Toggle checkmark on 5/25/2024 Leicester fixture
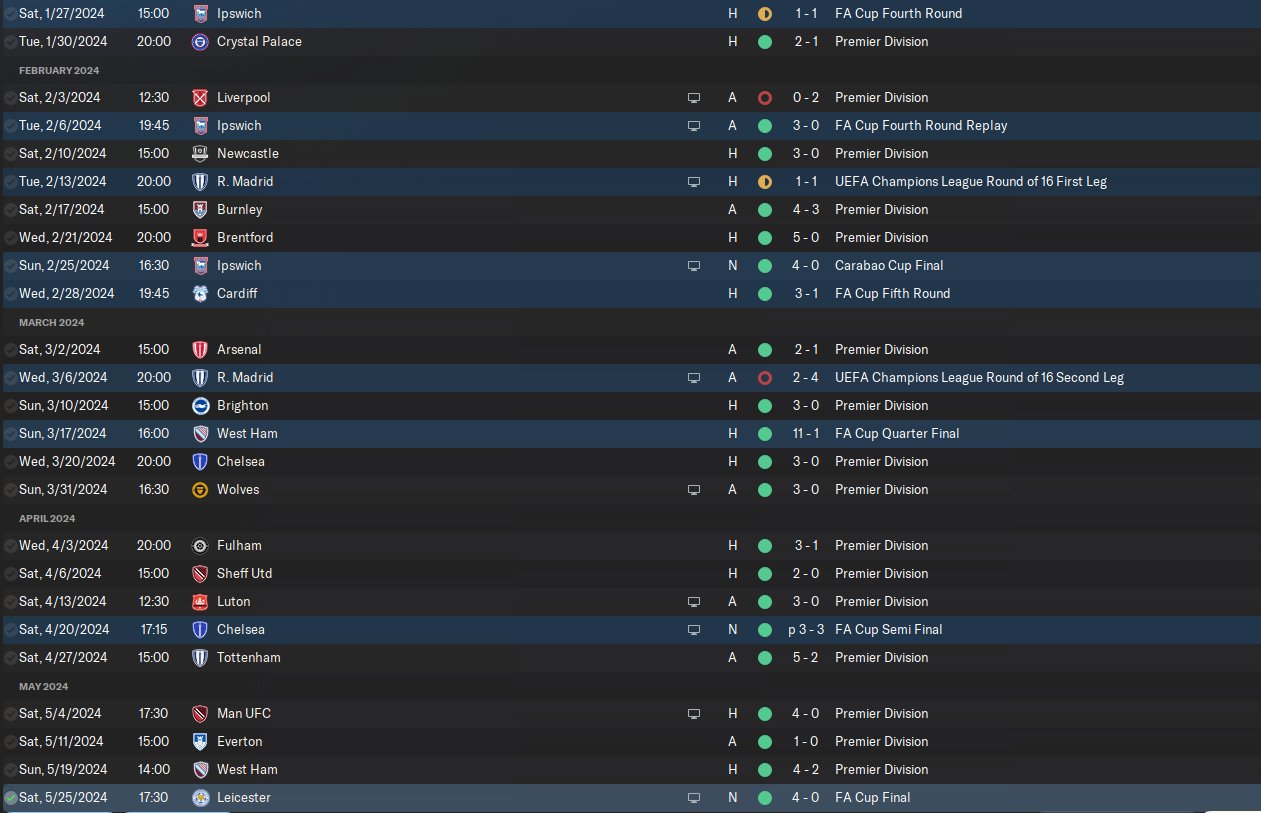Image resolution: width=1261 pixels, height=813 pixels. [10, 797]
